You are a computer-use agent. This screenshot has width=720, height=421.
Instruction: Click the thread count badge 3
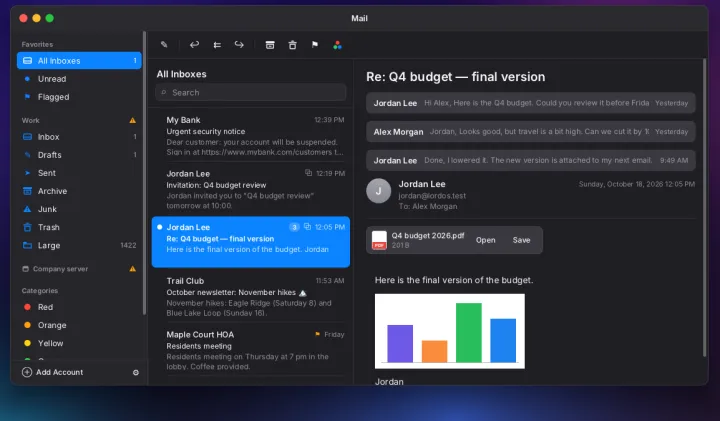point(294,227)
